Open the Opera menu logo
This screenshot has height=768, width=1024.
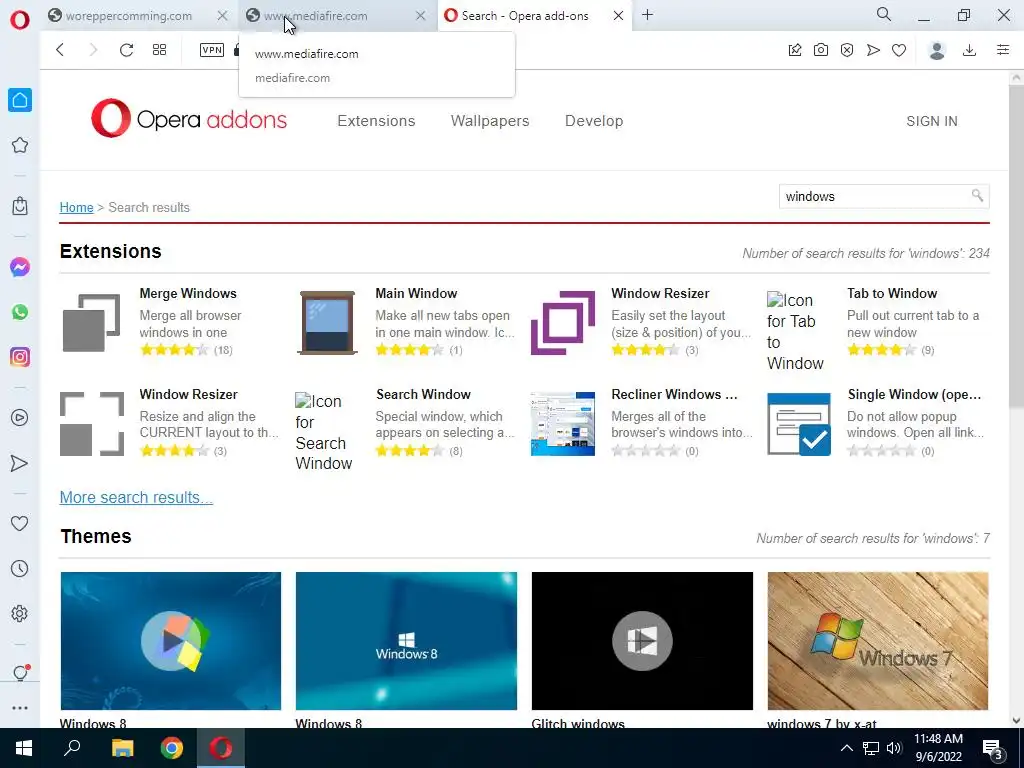[20, 19]
